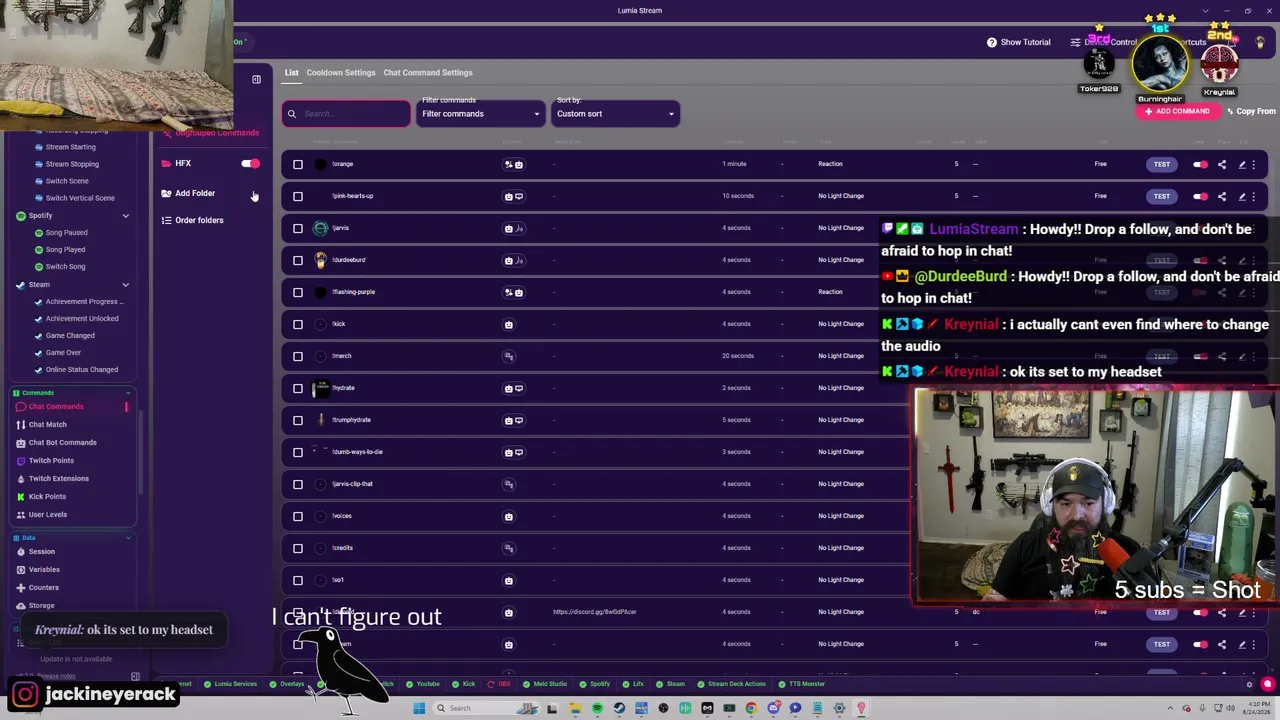The height and width of the screenshot is (720, 1280).
Task: Click TEST button for !pink-hearts-up
Action: pyautogui.click(x=1161, y=196)
